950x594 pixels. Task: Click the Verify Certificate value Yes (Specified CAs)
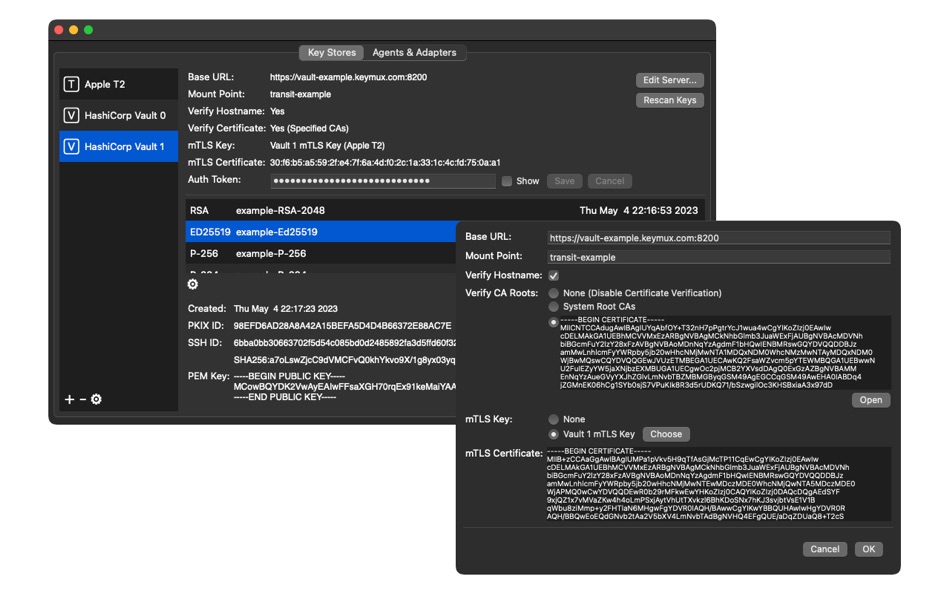click(309, 128)
